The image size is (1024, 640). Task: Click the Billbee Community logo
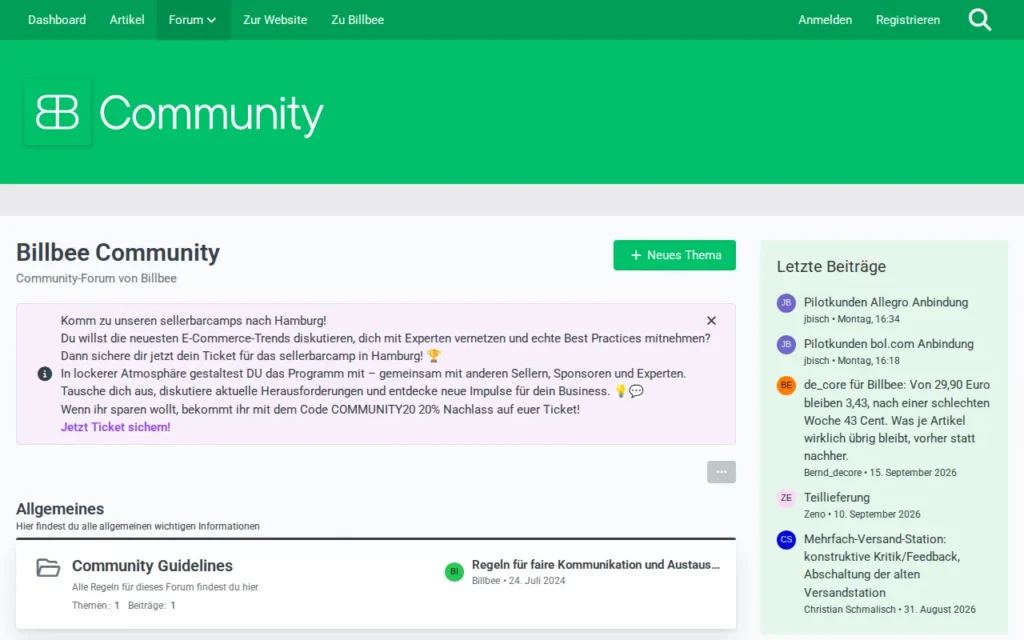[174, 112]
